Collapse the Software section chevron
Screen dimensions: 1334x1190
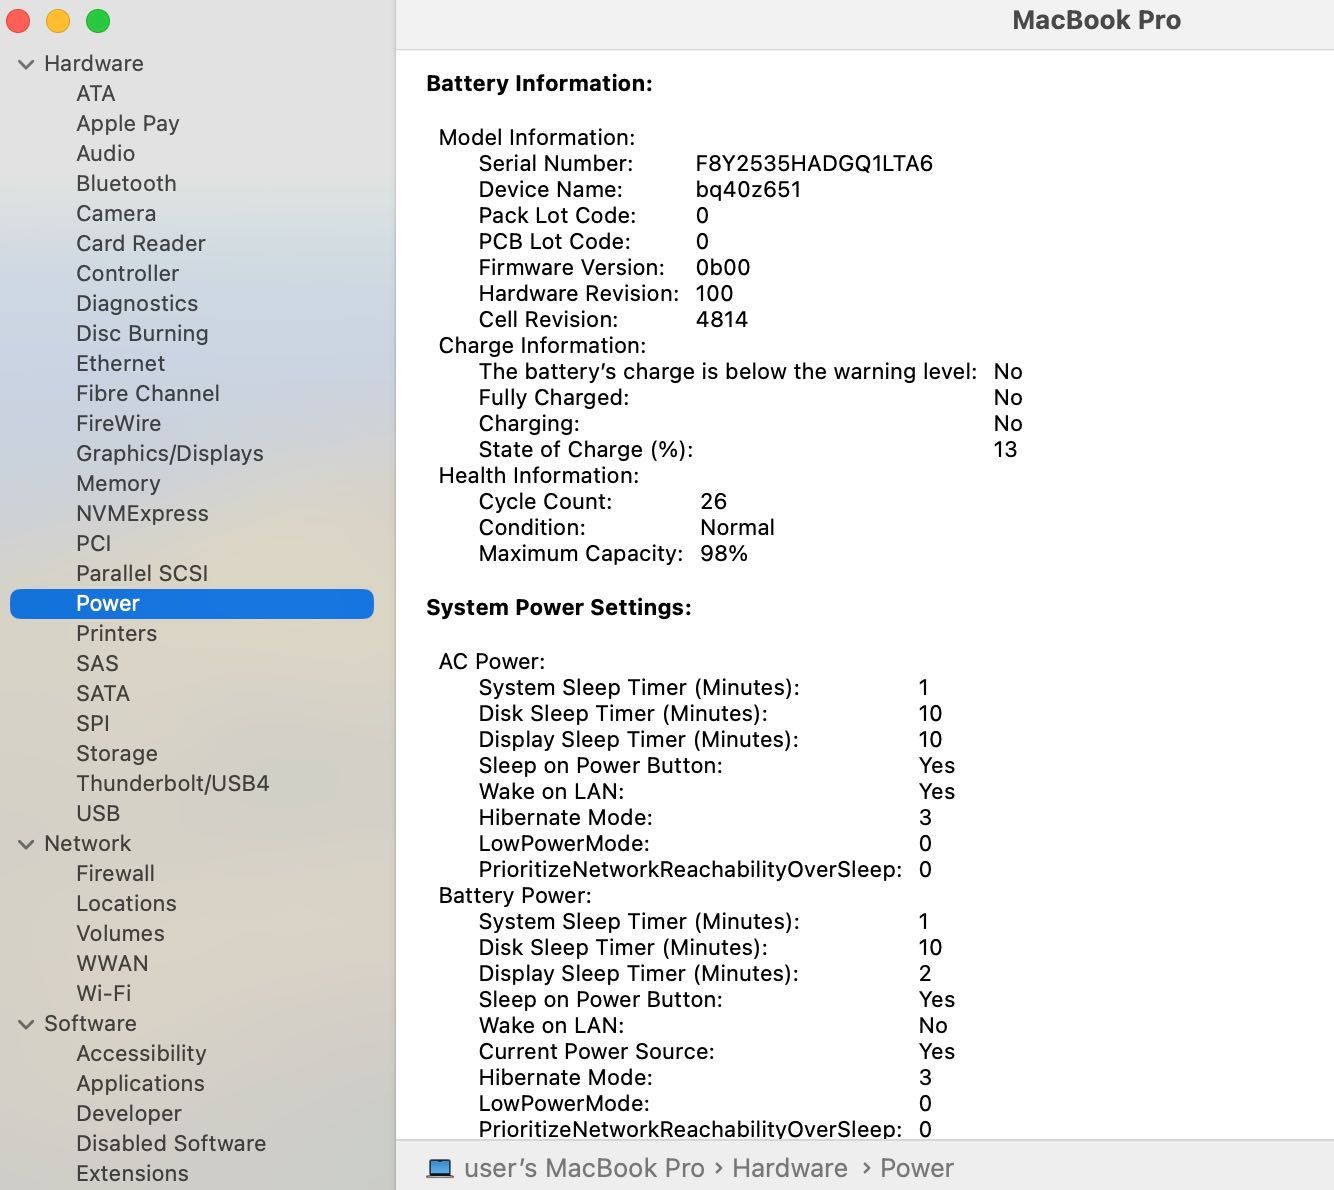tap(26, 1024)
